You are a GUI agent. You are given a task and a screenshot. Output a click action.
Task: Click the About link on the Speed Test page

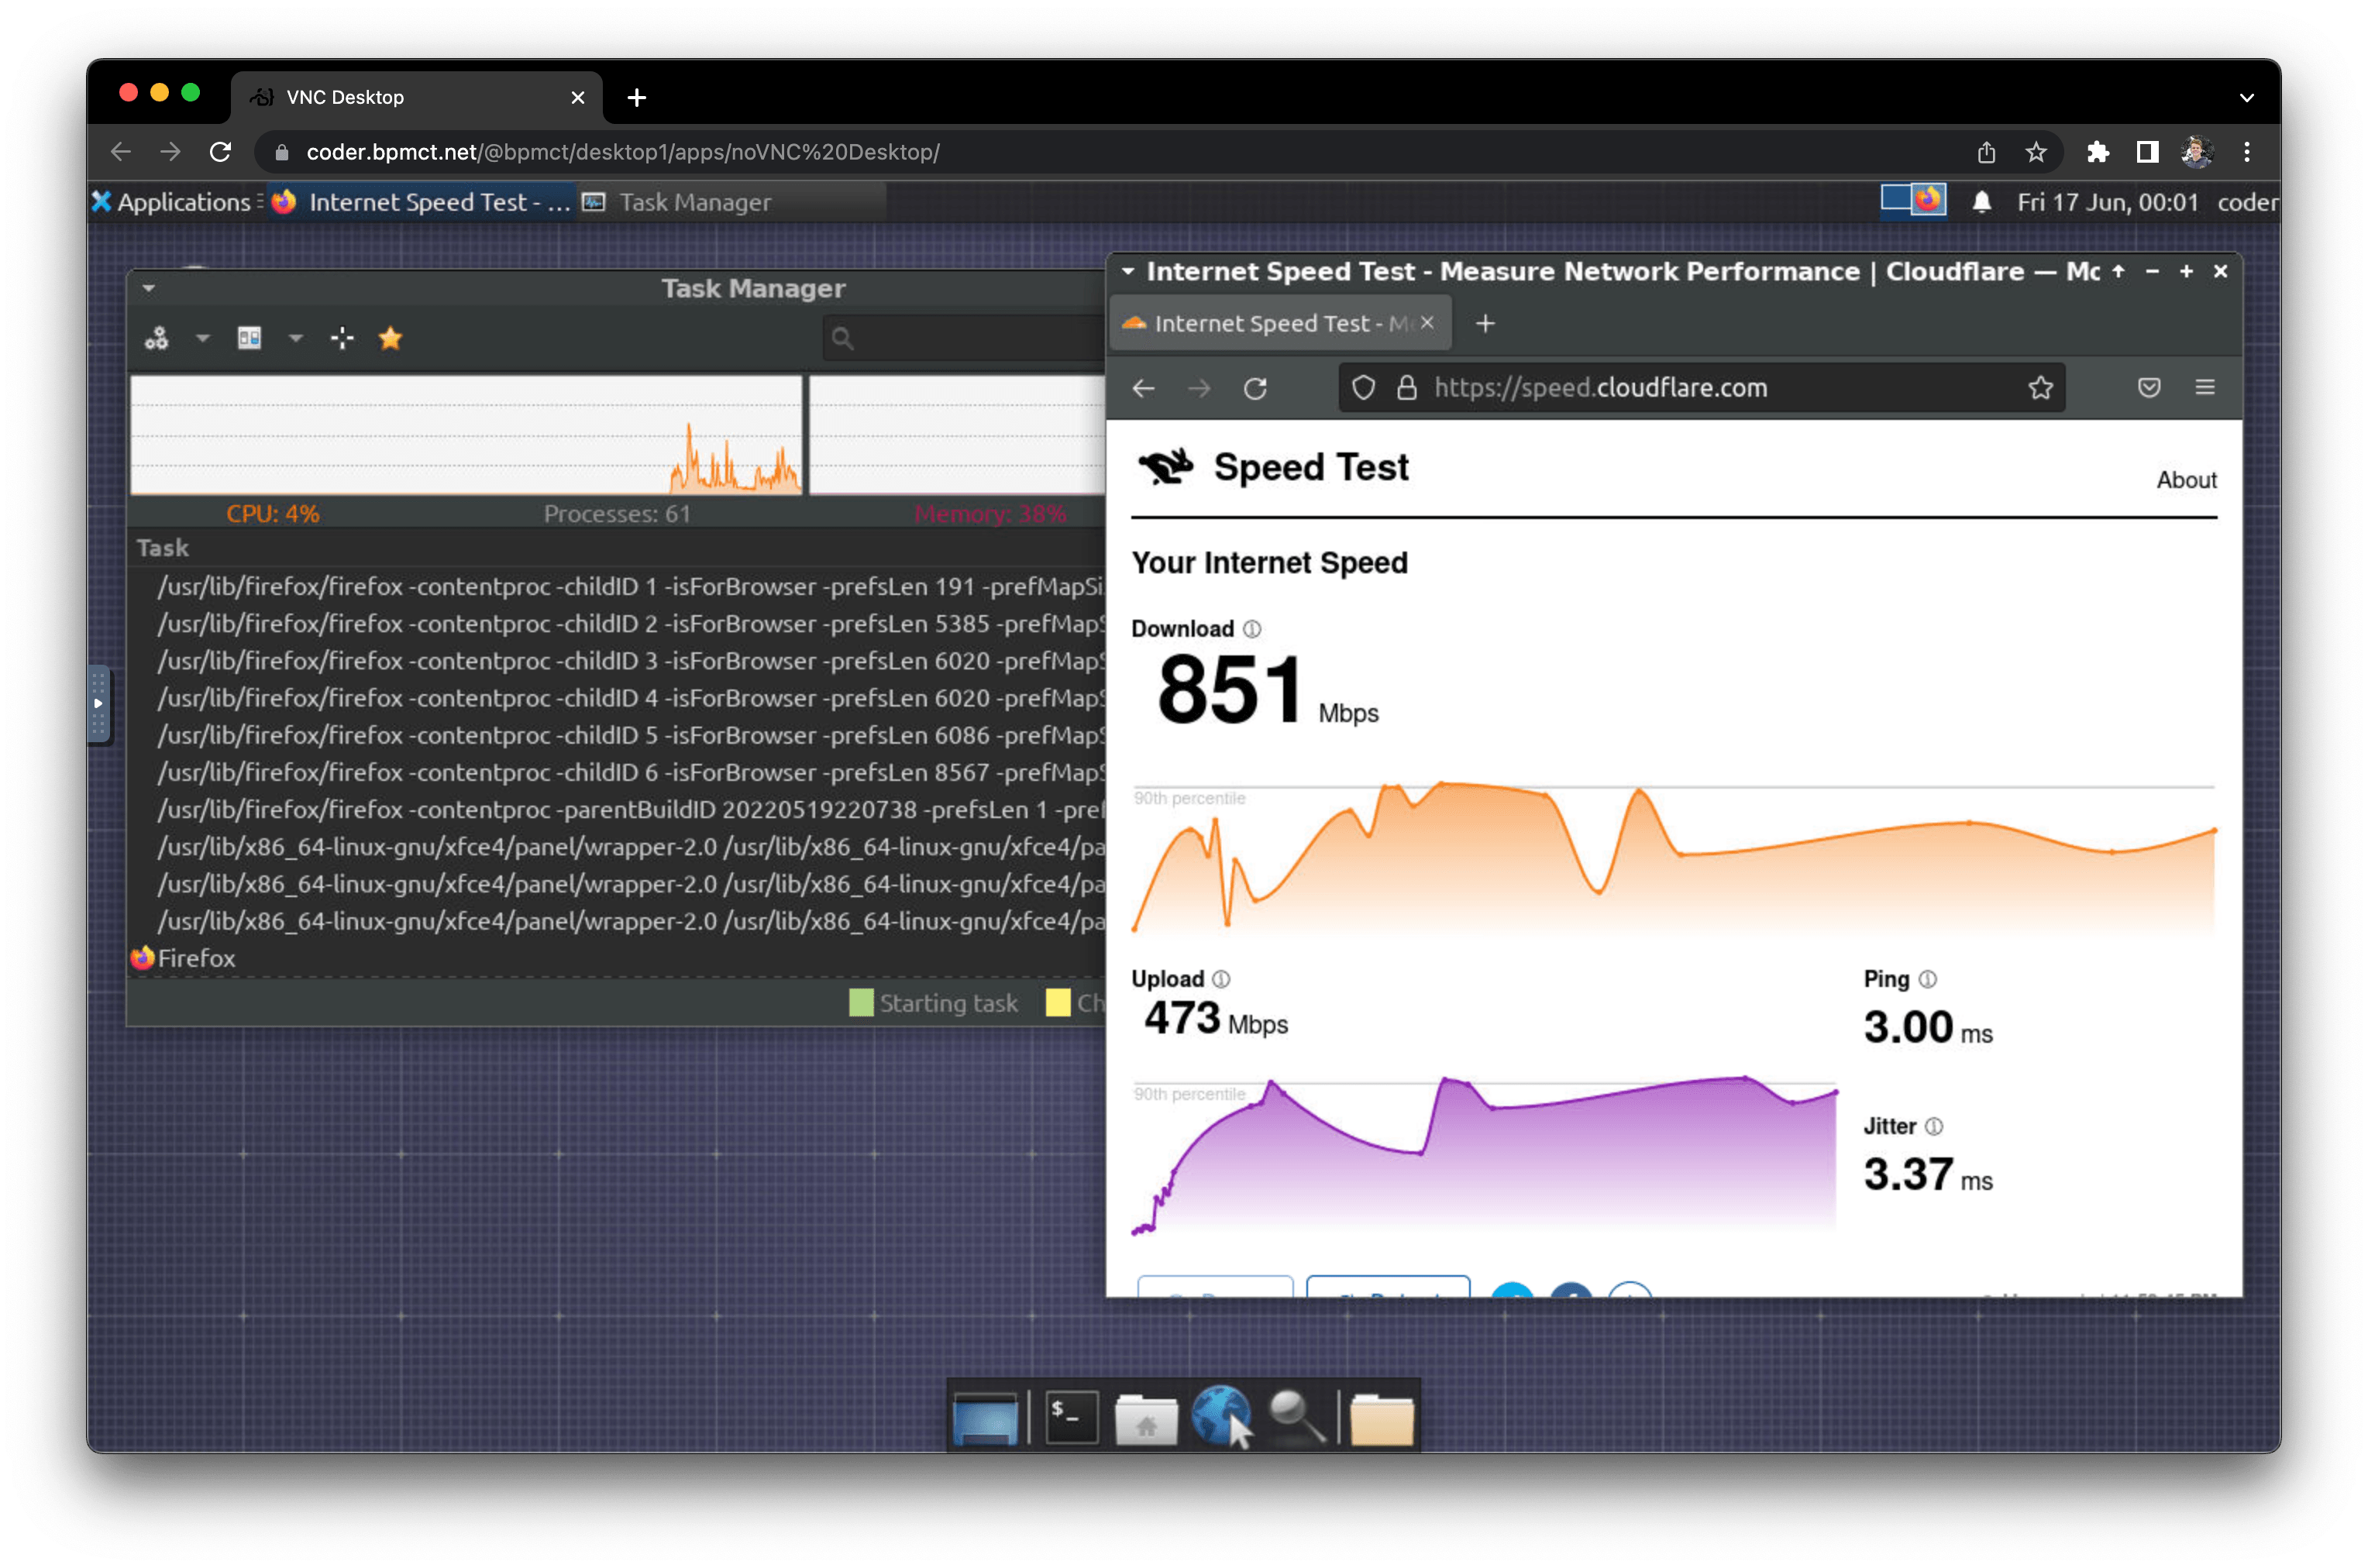(2186, 479)
